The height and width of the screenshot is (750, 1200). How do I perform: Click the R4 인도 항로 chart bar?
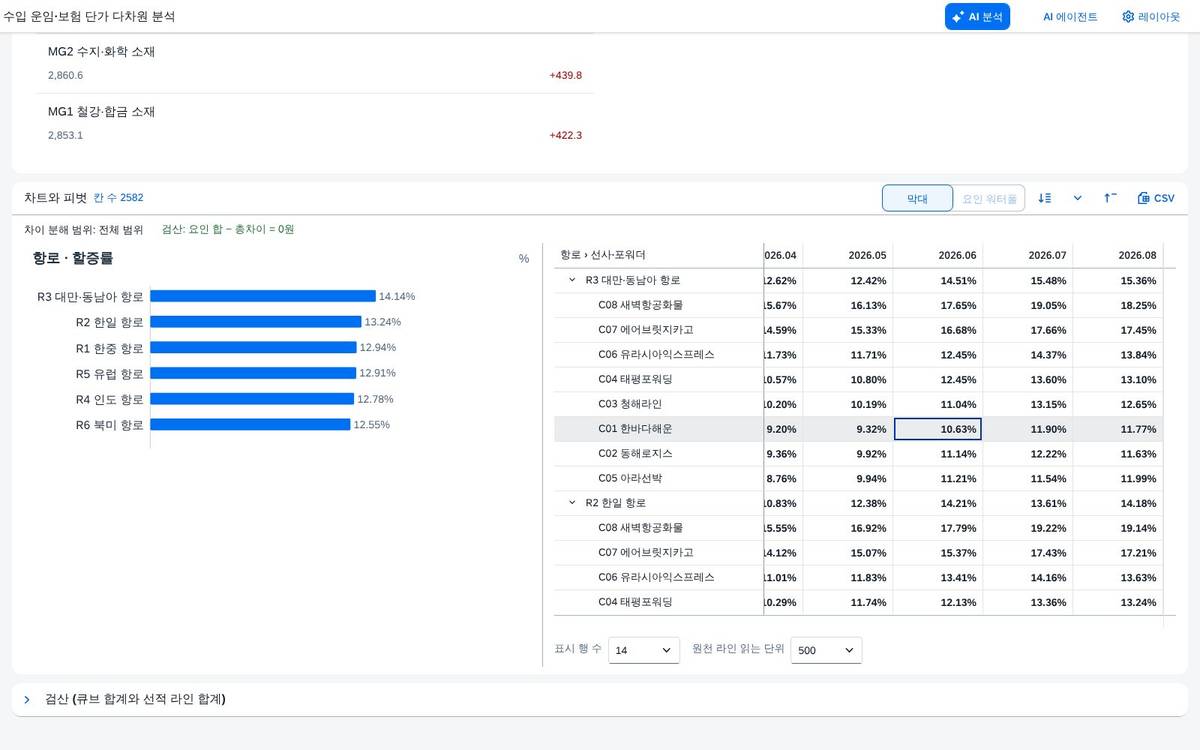(252, 399)
